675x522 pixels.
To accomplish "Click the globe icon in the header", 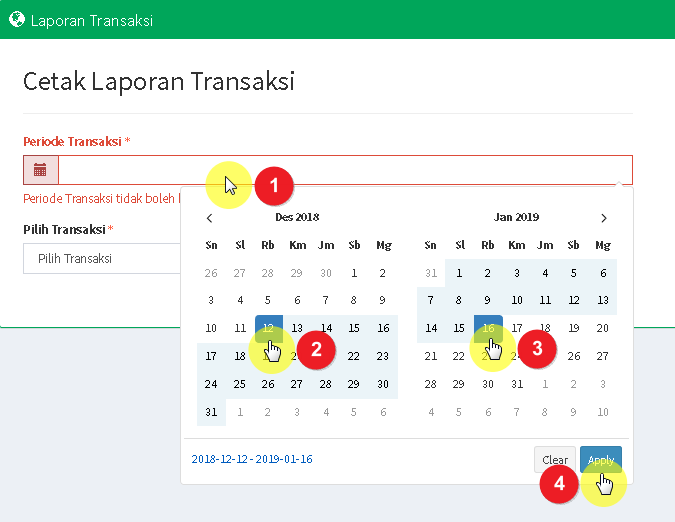I will [x=16, y=19].
